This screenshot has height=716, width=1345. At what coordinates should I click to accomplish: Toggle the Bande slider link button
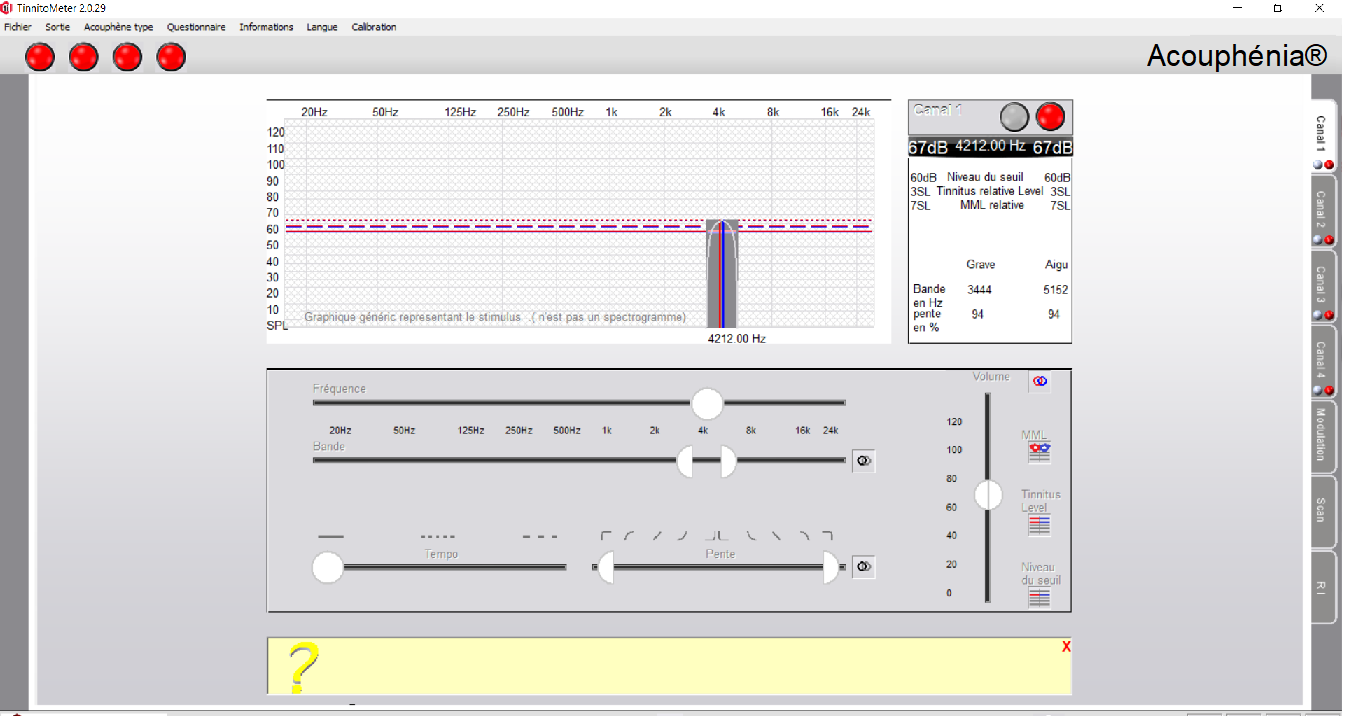pyautogui.click(x=864, y=461)
